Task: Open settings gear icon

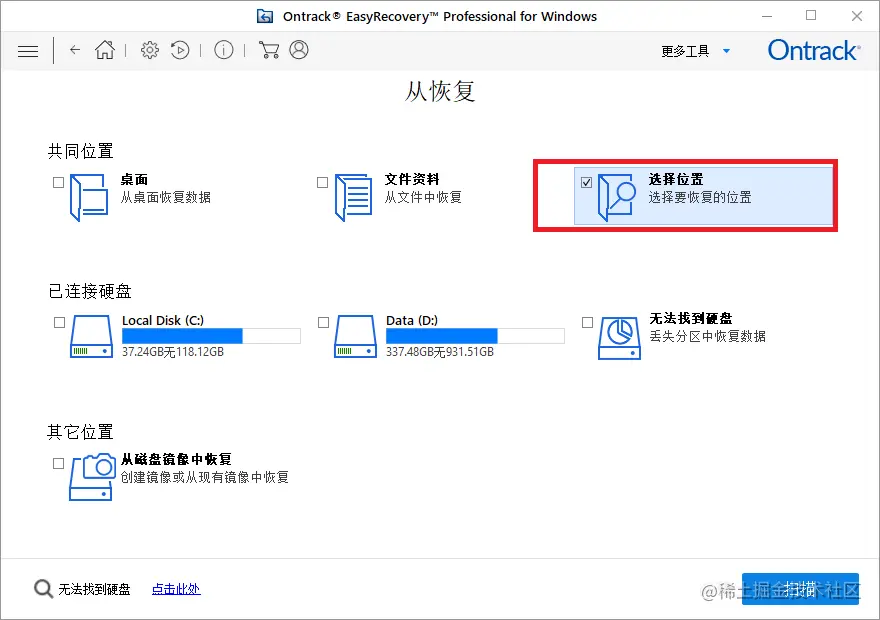Action: (x=150, y=50)
